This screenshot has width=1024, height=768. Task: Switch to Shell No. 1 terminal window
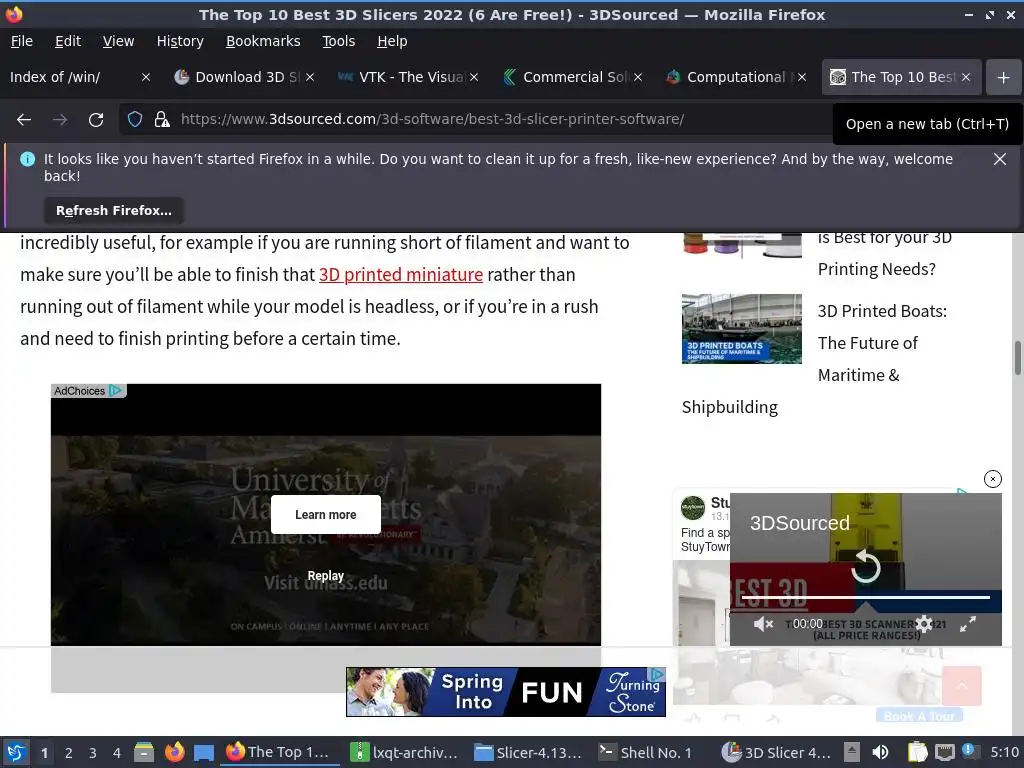(647, 752)
